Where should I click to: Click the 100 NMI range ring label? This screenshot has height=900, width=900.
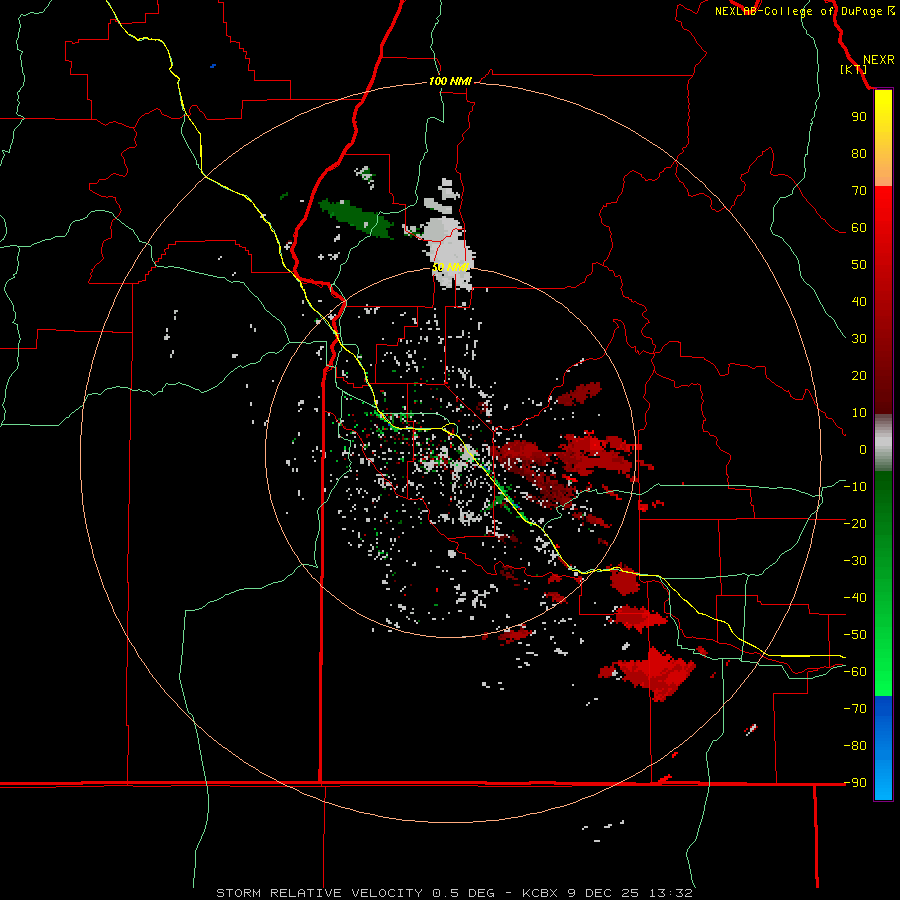450,81
